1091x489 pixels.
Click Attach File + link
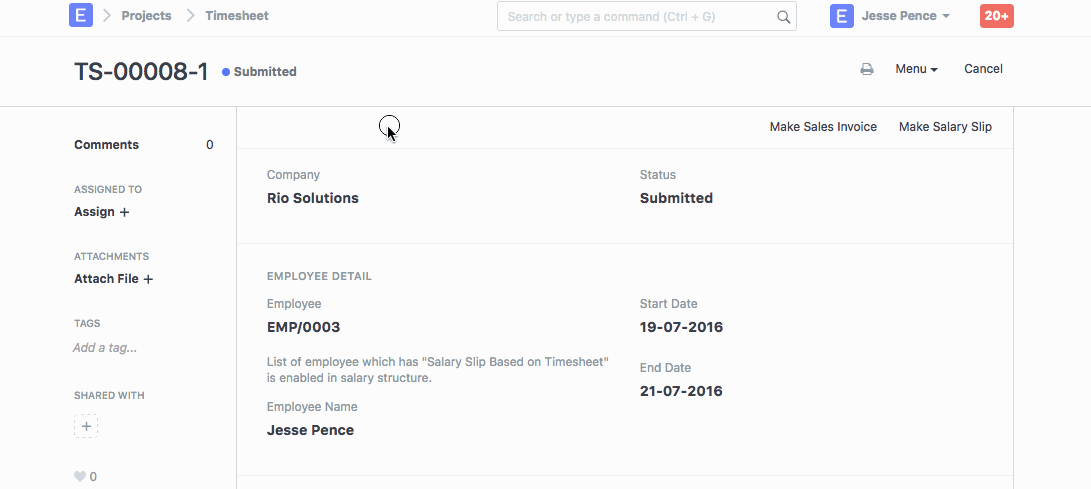click(113, 279)
